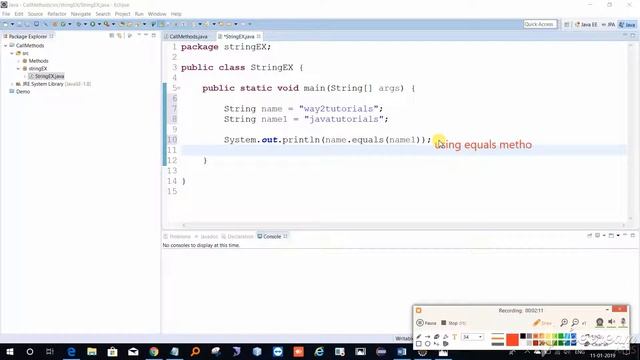Open Word from the taskbar
Viewport: 640px width, 360px height.
[x=402, y=351]
